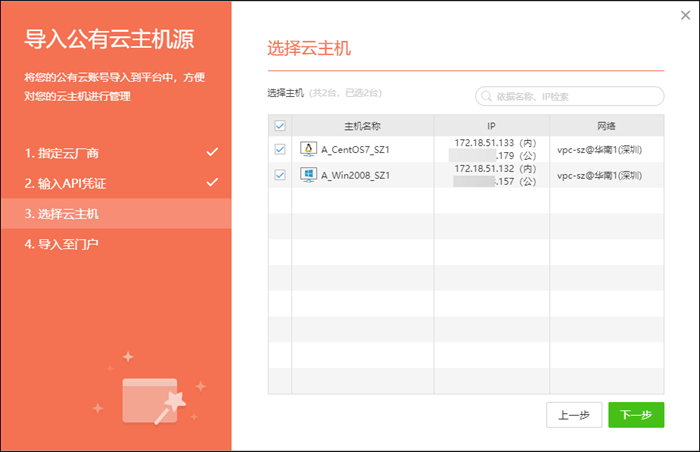This screenshot has width=700, height=452.
Task: Click the 上一步 button
Action: click(574, 415)
